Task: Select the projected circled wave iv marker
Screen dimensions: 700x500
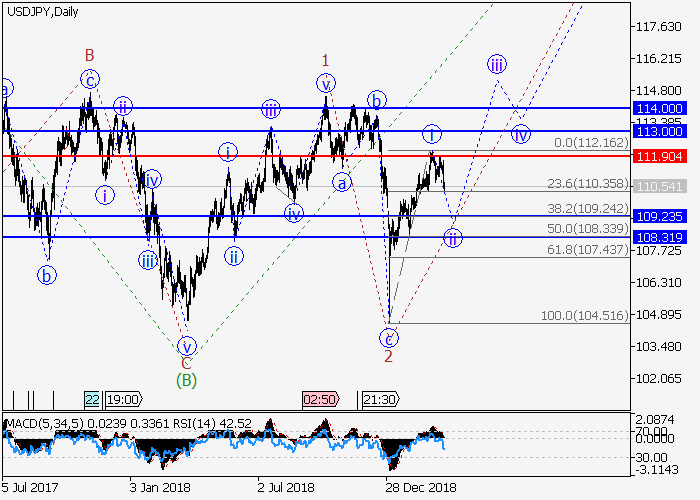Action: tap(520, 133)
